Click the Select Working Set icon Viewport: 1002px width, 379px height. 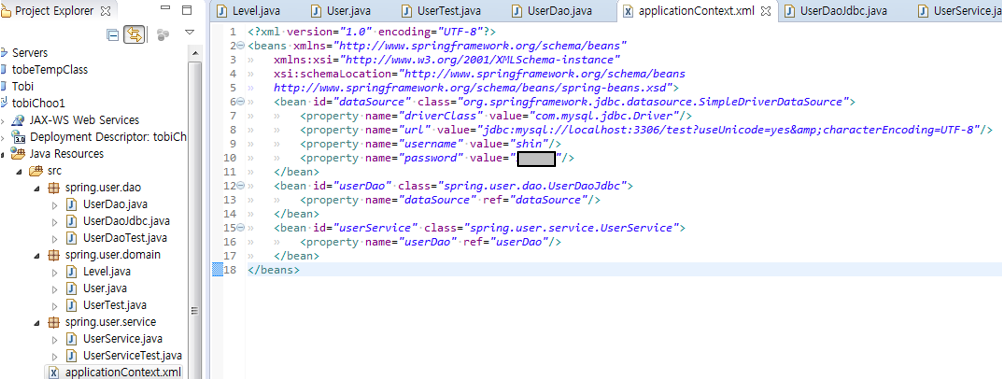coord(163,35)
